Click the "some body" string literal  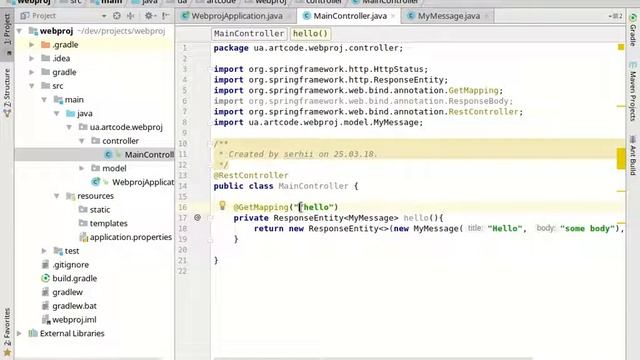[587, 228]
